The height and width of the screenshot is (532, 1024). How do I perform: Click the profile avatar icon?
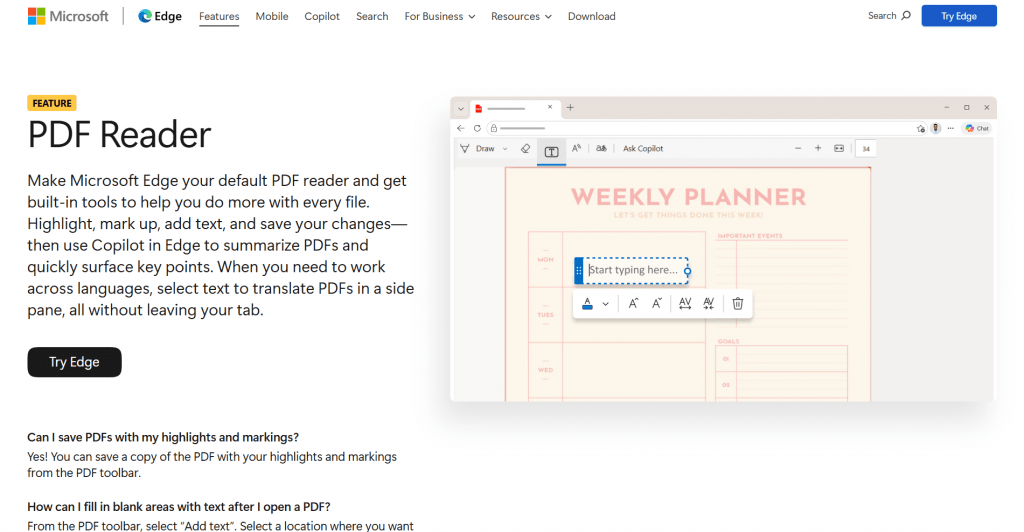[936, 129]
